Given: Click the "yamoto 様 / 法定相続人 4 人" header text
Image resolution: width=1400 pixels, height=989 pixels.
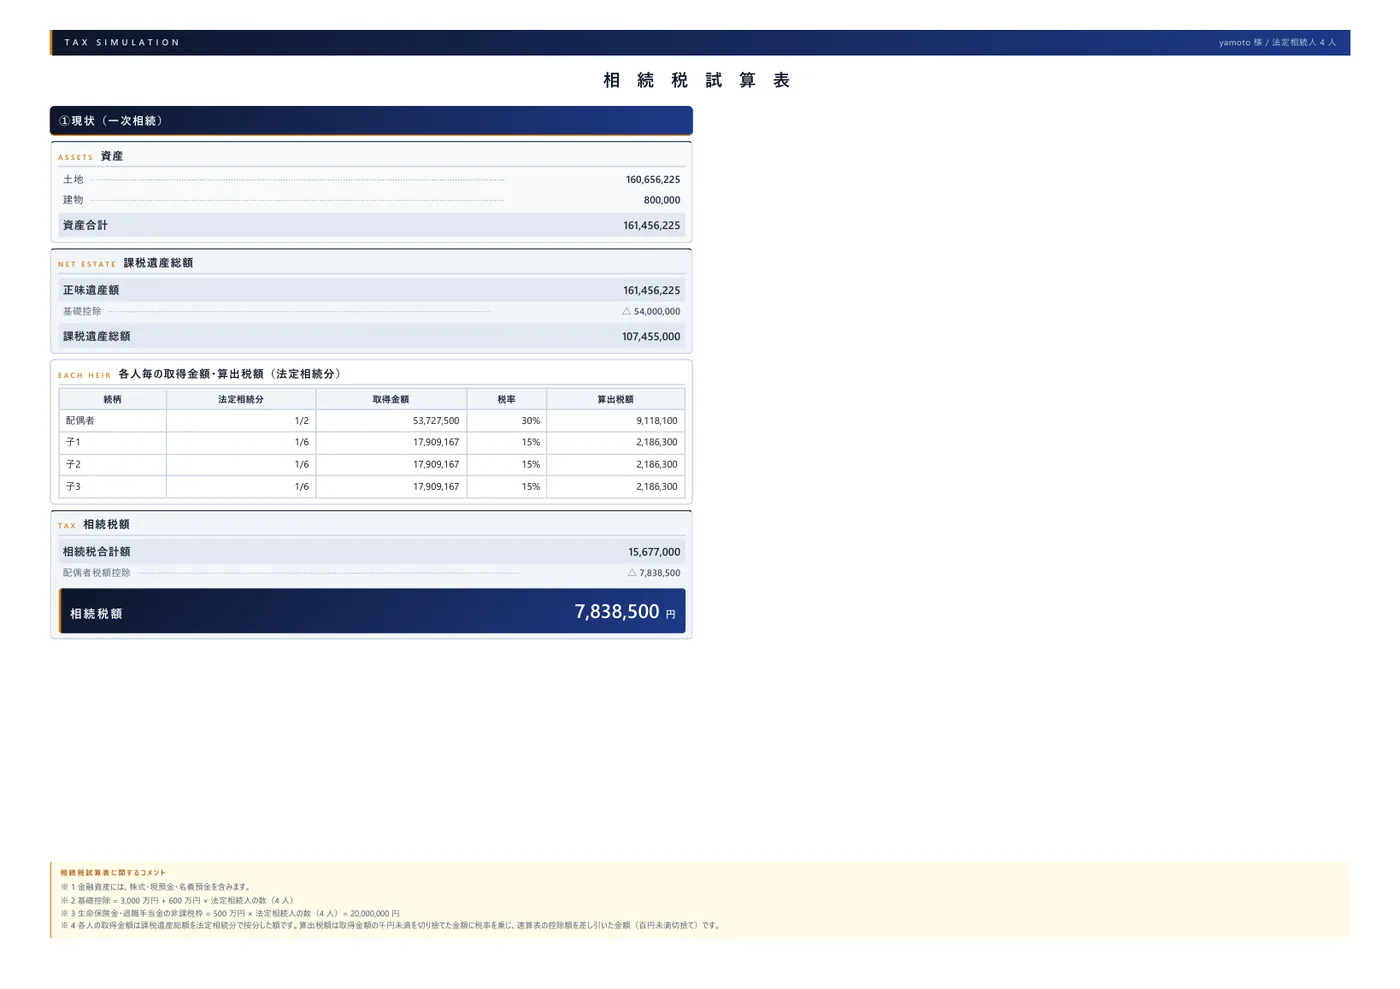Looking at the screenshot, I should click(1277, 43).
